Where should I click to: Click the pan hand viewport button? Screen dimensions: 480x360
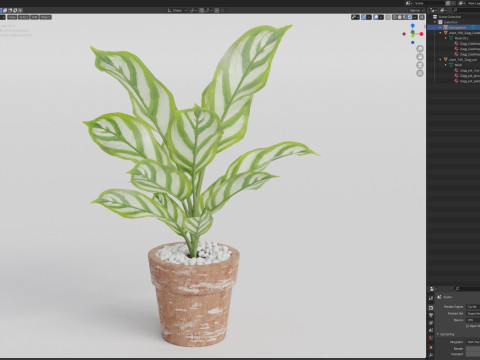420,57
